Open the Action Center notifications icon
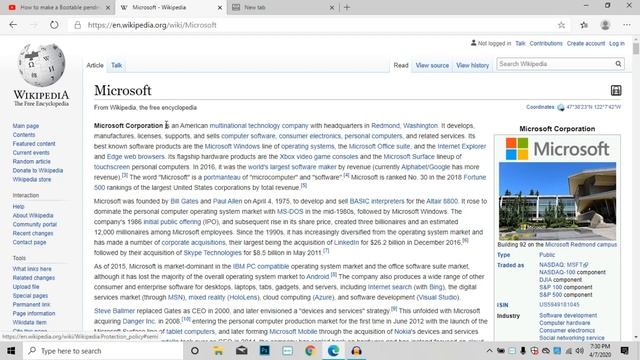This screenshot has width=640, height=360. tap(624, 351)
